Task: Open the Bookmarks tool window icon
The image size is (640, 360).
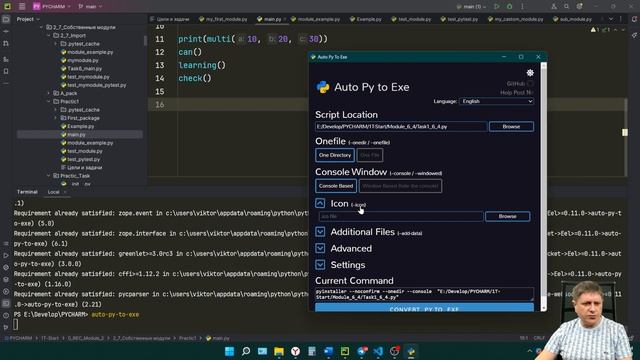Action: (6, 71)
